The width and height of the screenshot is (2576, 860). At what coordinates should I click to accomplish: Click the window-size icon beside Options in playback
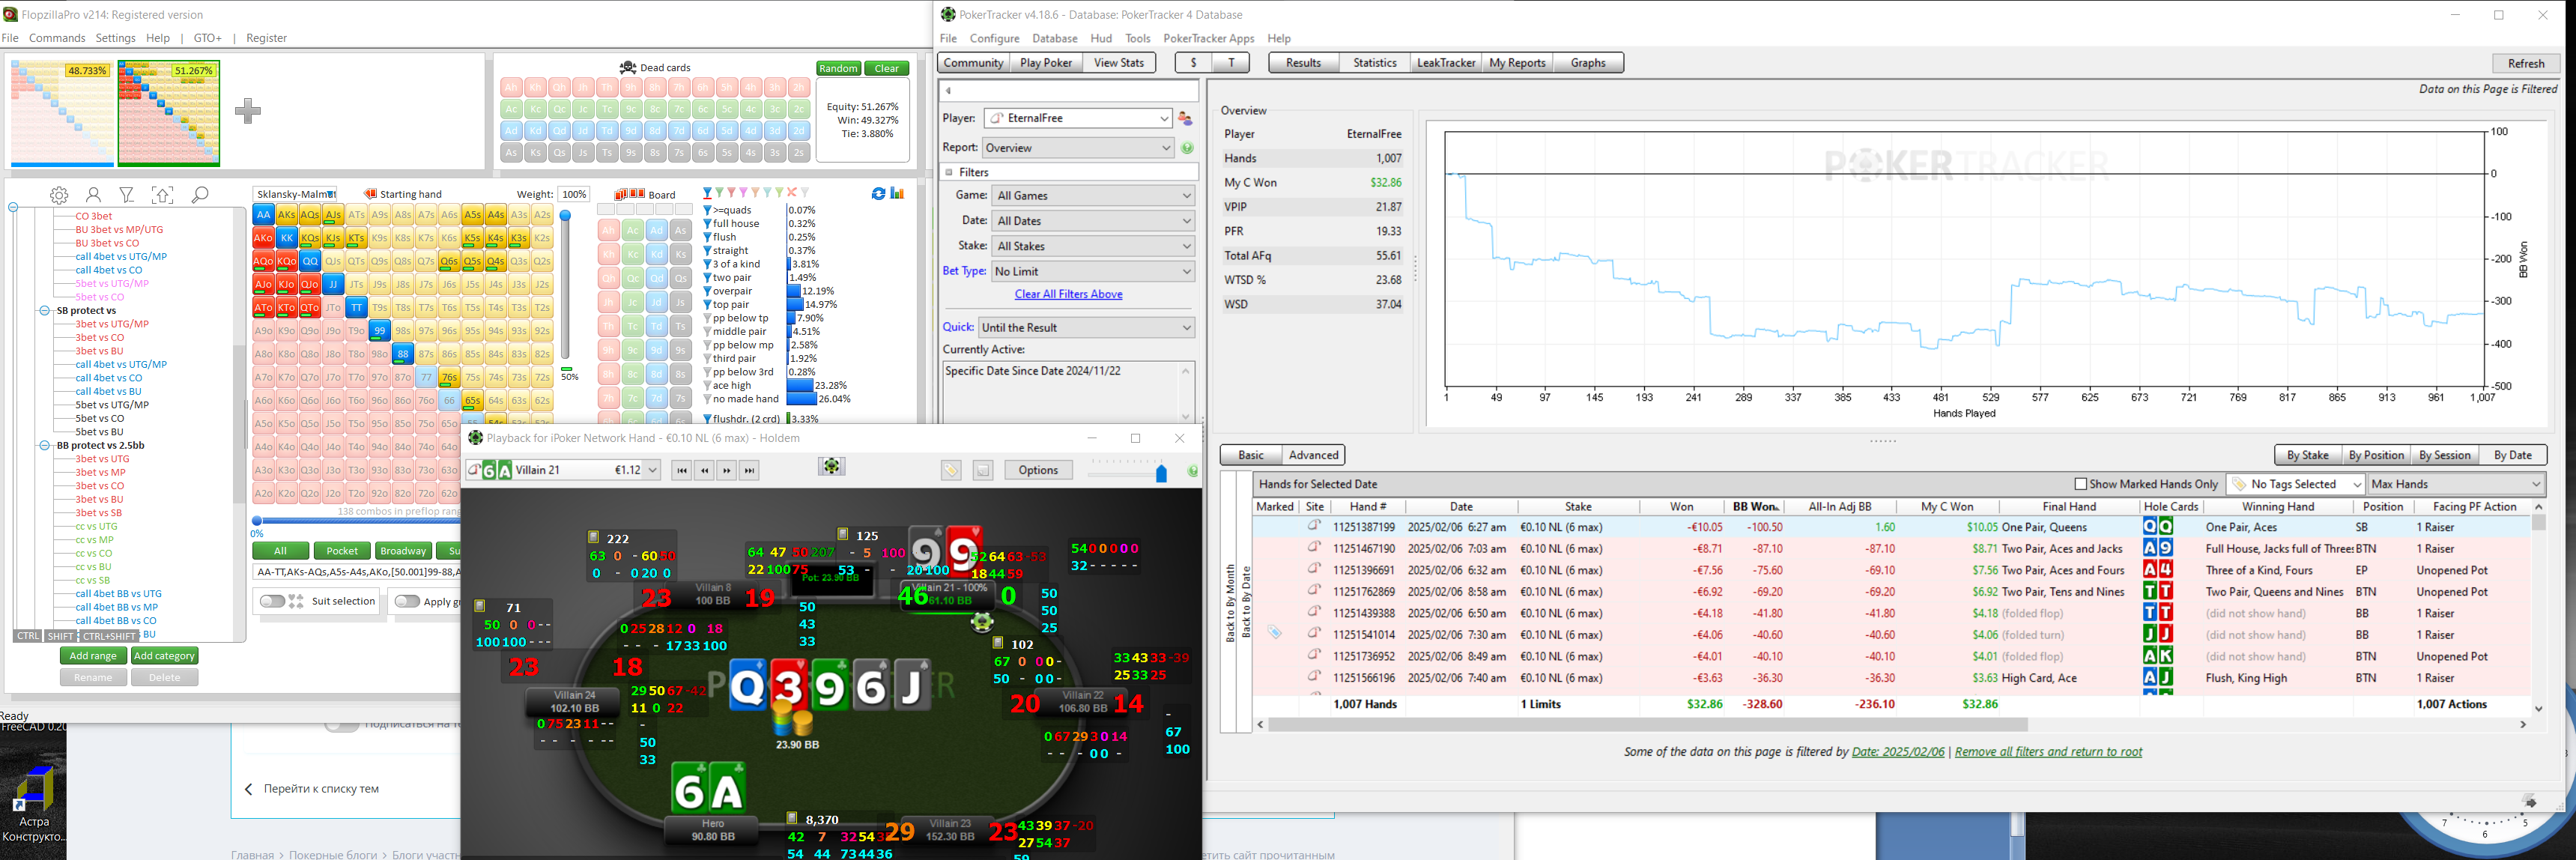[983, 470]
